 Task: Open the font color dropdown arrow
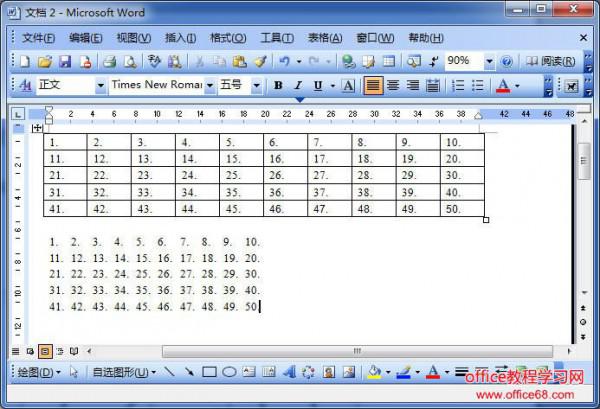click(517, 85)
